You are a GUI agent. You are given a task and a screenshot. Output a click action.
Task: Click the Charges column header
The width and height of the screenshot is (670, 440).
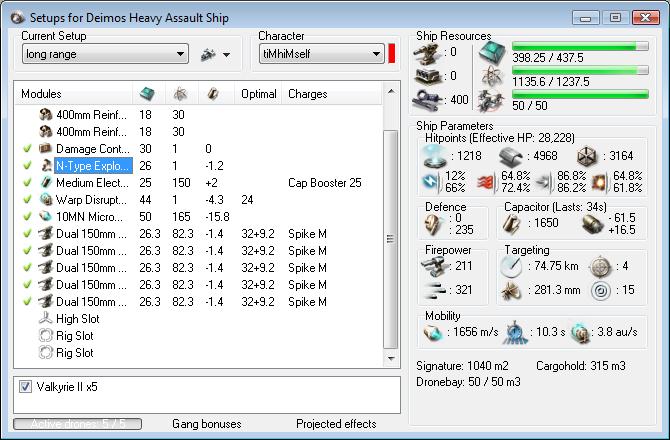coord(331,94)
